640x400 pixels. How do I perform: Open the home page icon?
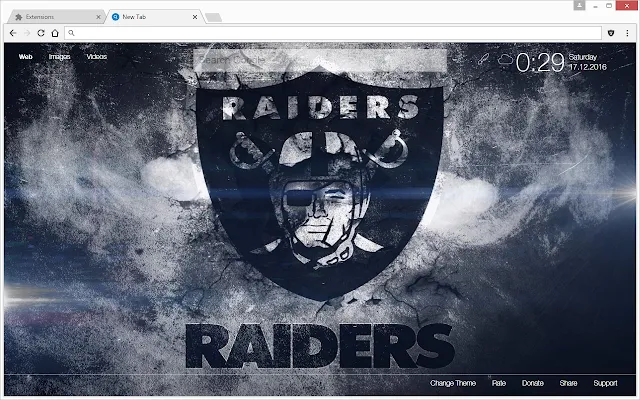coord(55,33)
